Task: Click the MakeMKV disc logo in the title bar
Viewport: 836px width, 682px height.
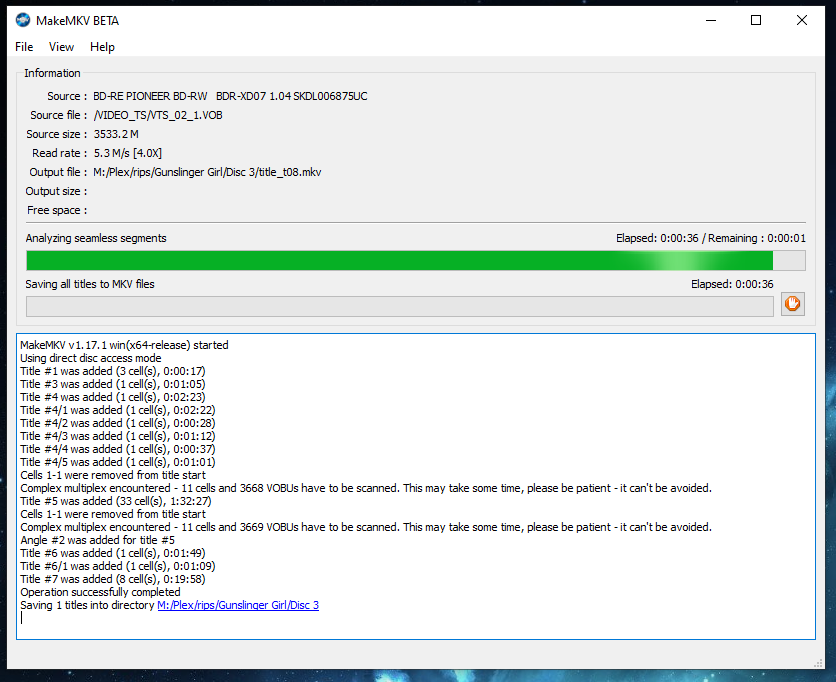Action: (22, 19)
